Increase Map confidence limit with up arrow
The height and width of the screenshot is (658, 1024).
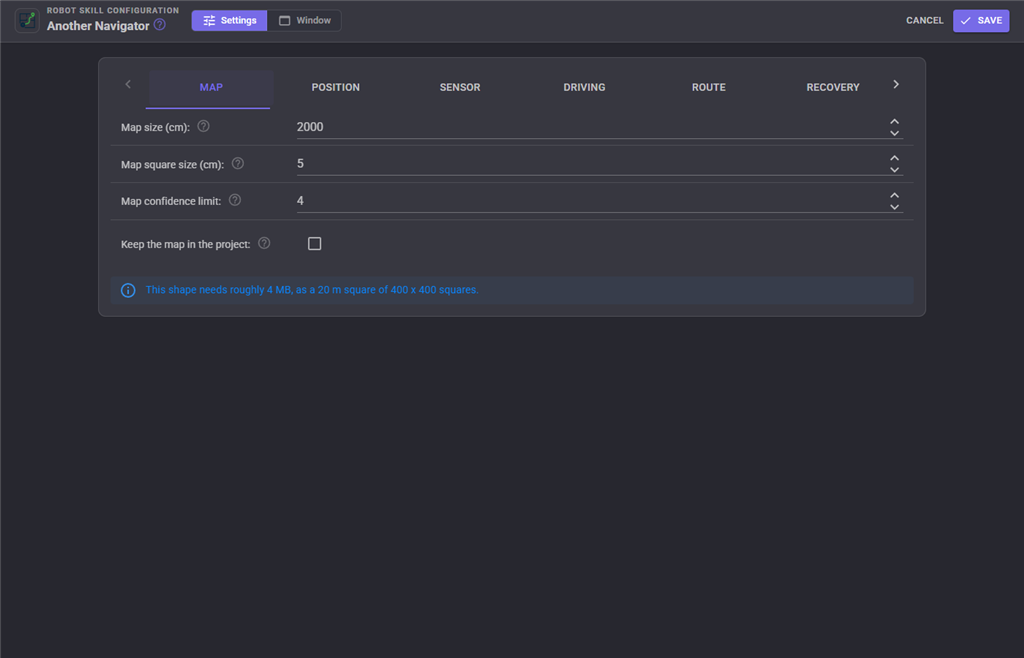(895, 195)
